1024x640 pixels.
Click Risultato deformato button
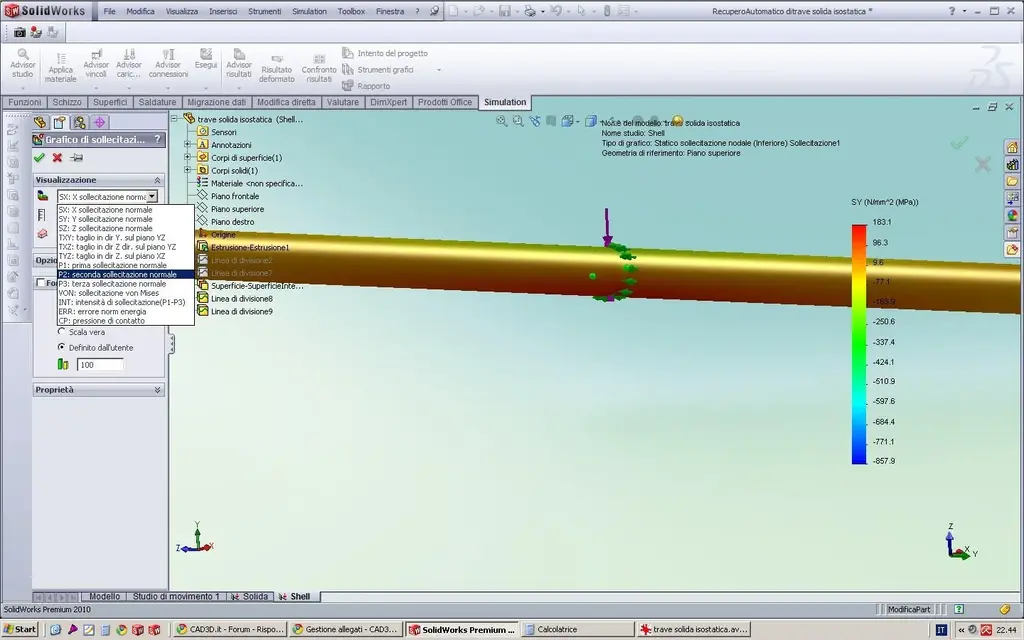277,68
